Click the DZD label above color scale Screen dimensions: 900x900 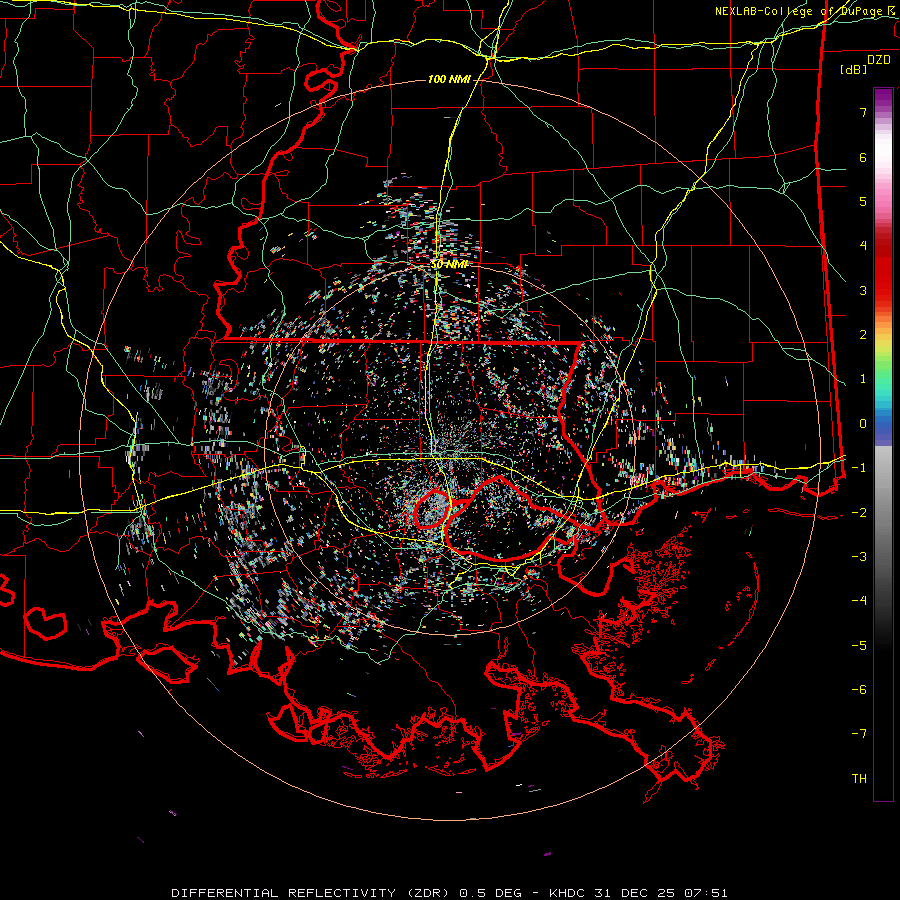tap(879, 60)
